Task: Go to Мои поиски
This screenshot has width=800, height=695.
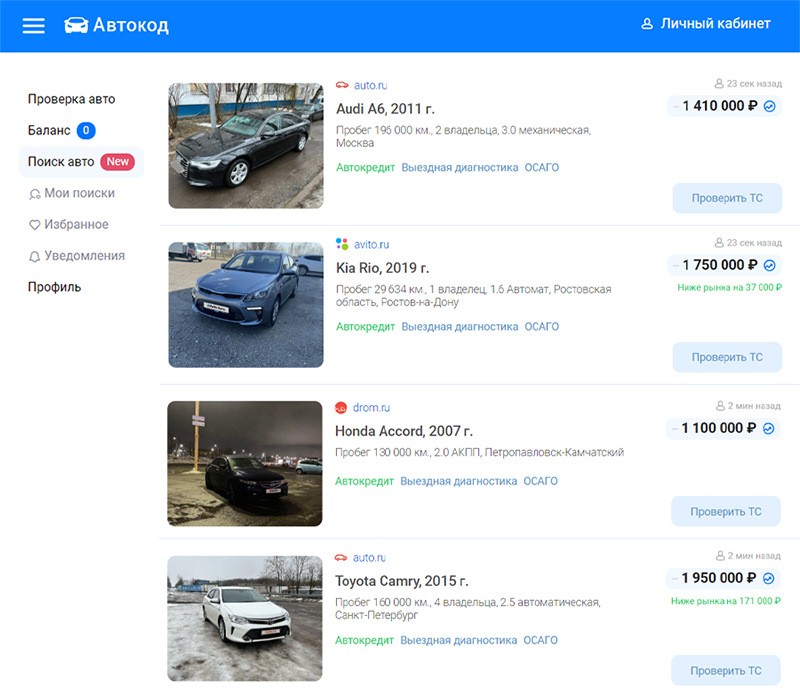Action: [x=80, y=193]
